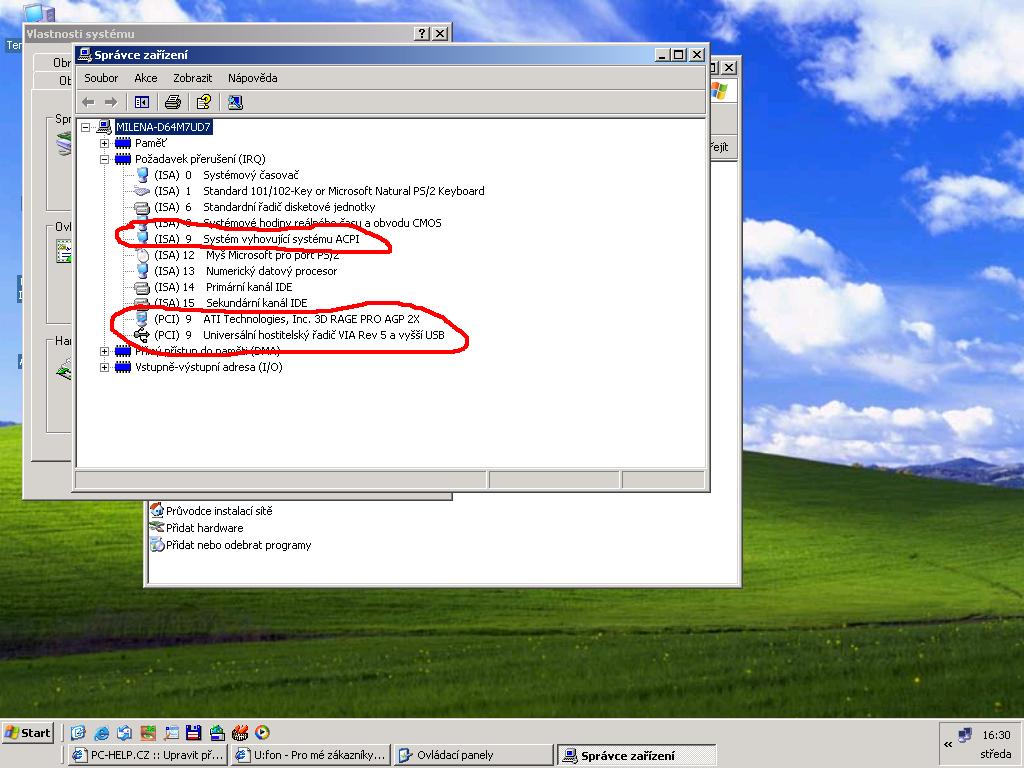
Task: Click the Systémový časovač device icon
Action: pos(142,175)
